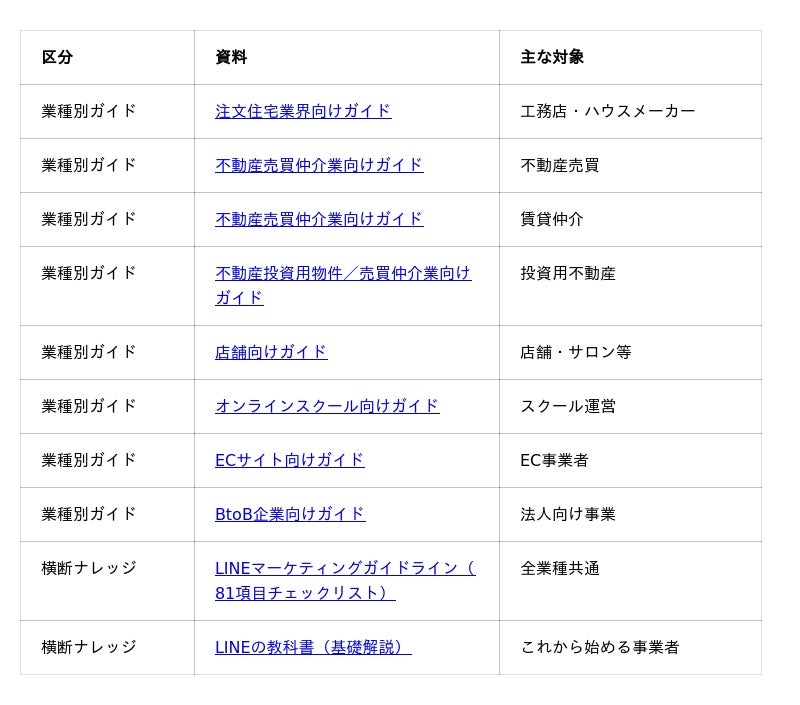
Task: Open 不動産売買仲介業向けガイド link for 不動産売買
Action: click(319, 165)
